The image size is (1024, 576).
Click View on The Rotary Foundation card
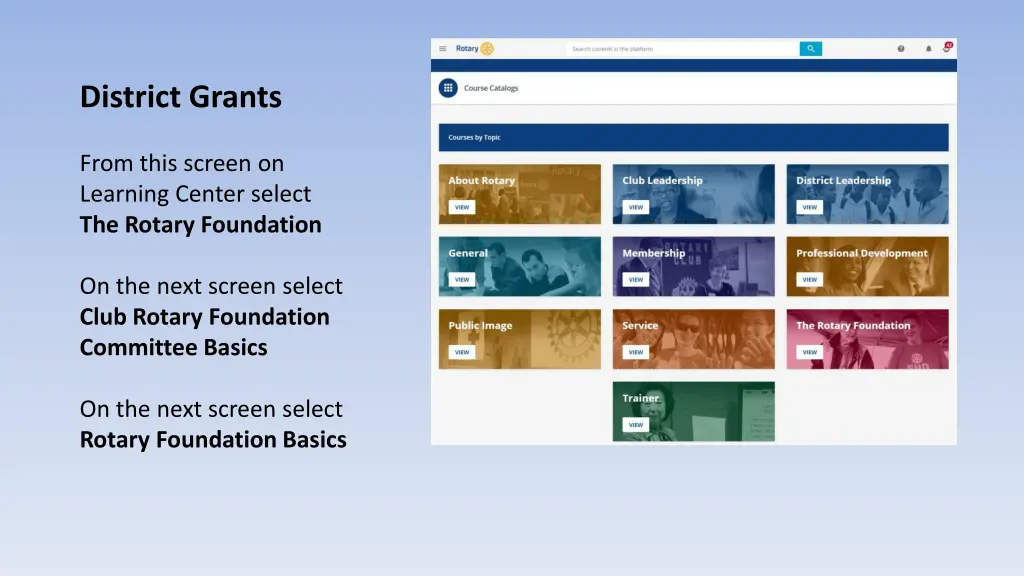pyautogui.click(x=809, y=352)
